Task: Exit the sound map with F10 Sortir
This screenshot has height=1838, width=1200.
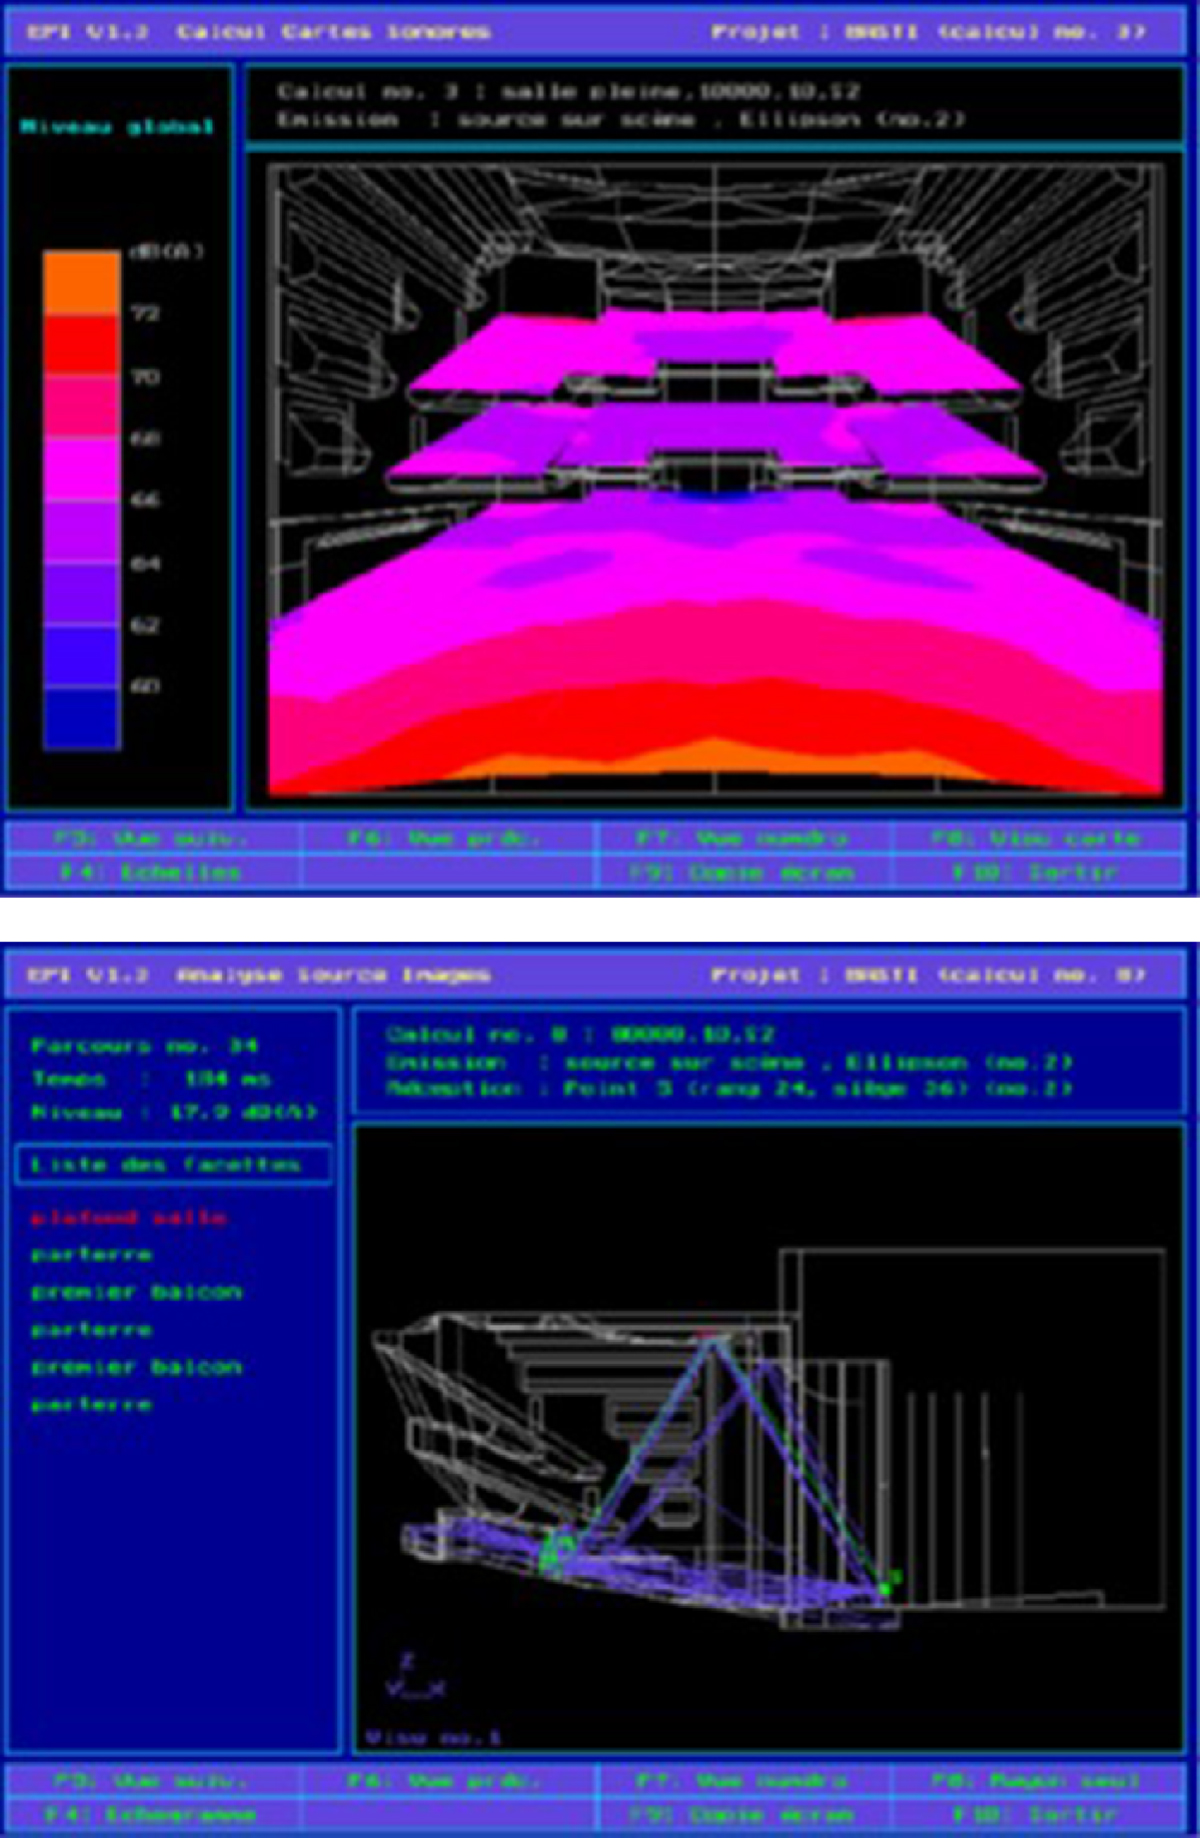Action: pyautogui.click(x=1035, y=872)
